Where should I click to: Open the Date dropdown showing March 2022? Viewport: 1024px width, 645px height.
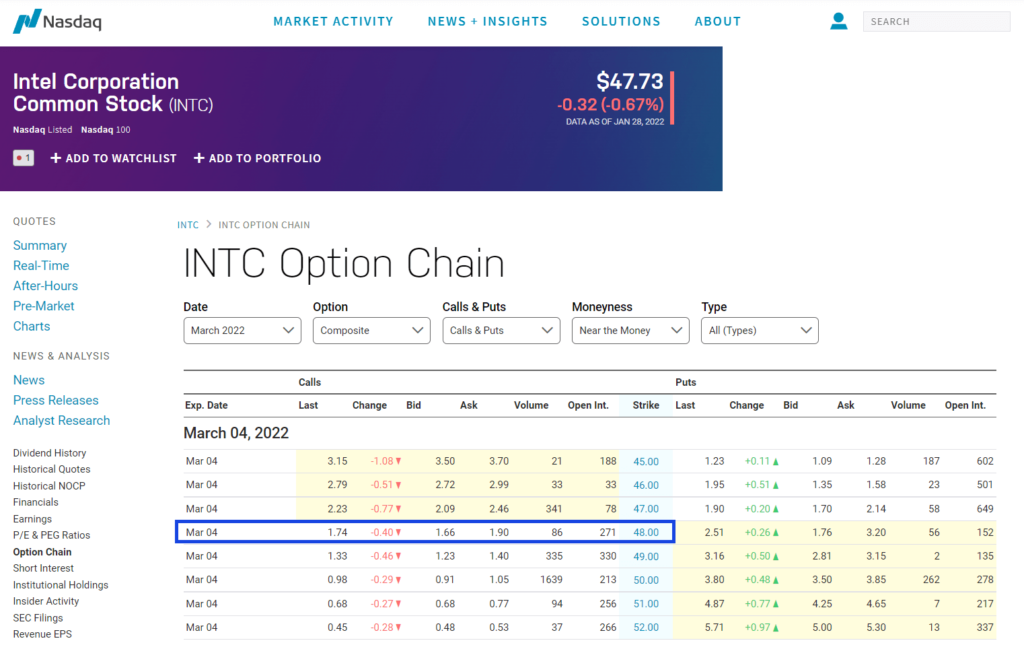pyautogui.click(x=242, y=330)
